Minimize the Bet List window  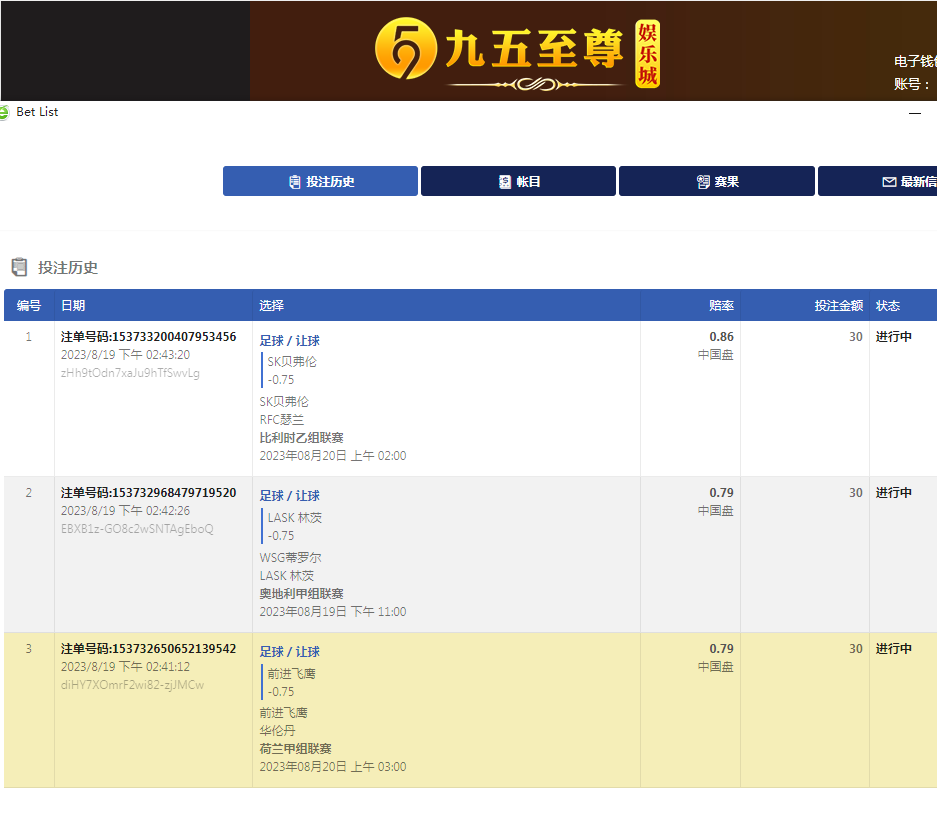click(914, 114)
